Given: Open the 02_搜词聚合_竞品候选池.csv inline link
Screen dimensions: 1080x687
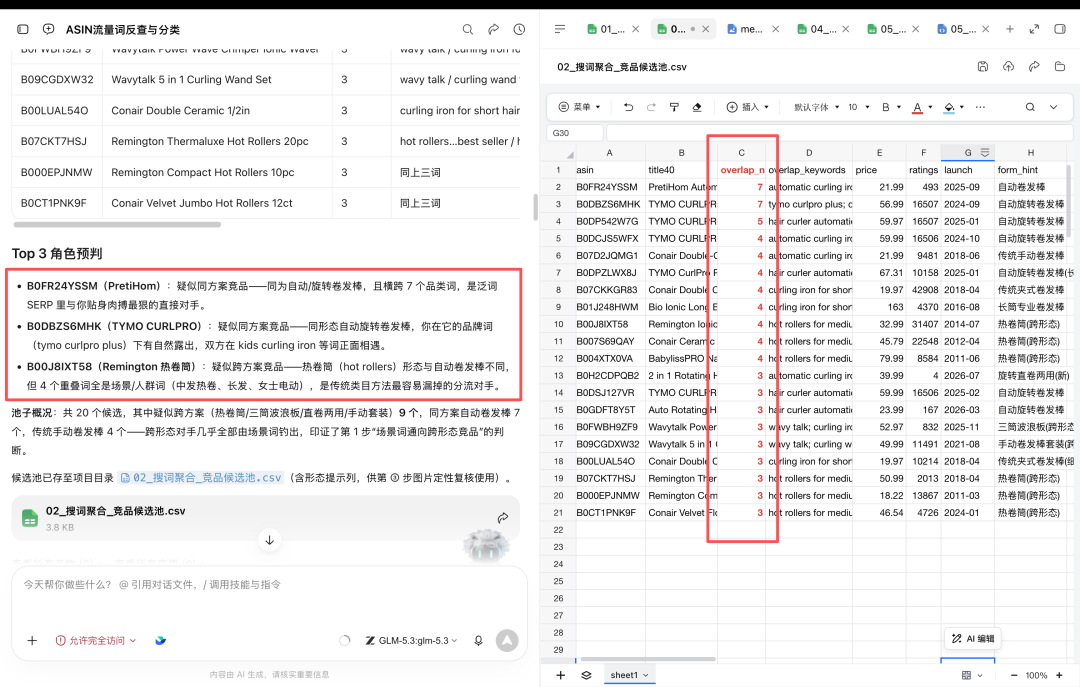Looking at the screenshot, I should coord(201,478).
